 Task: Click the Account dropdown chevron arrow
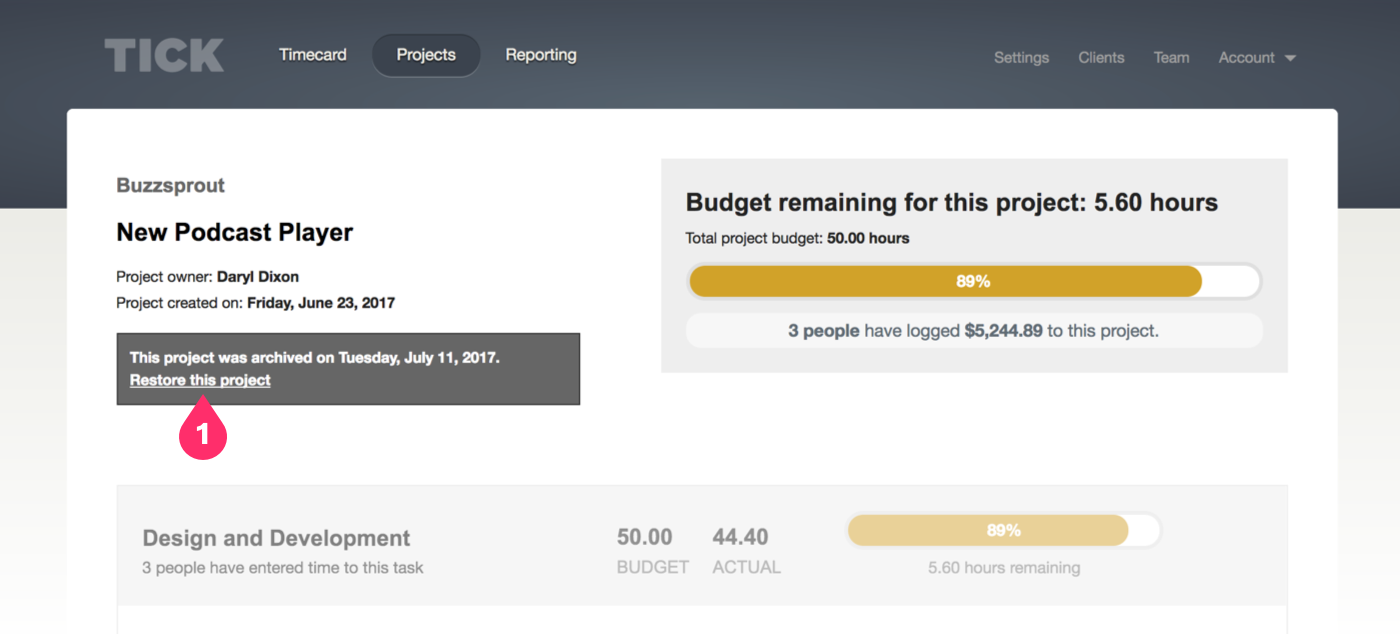1290,58
